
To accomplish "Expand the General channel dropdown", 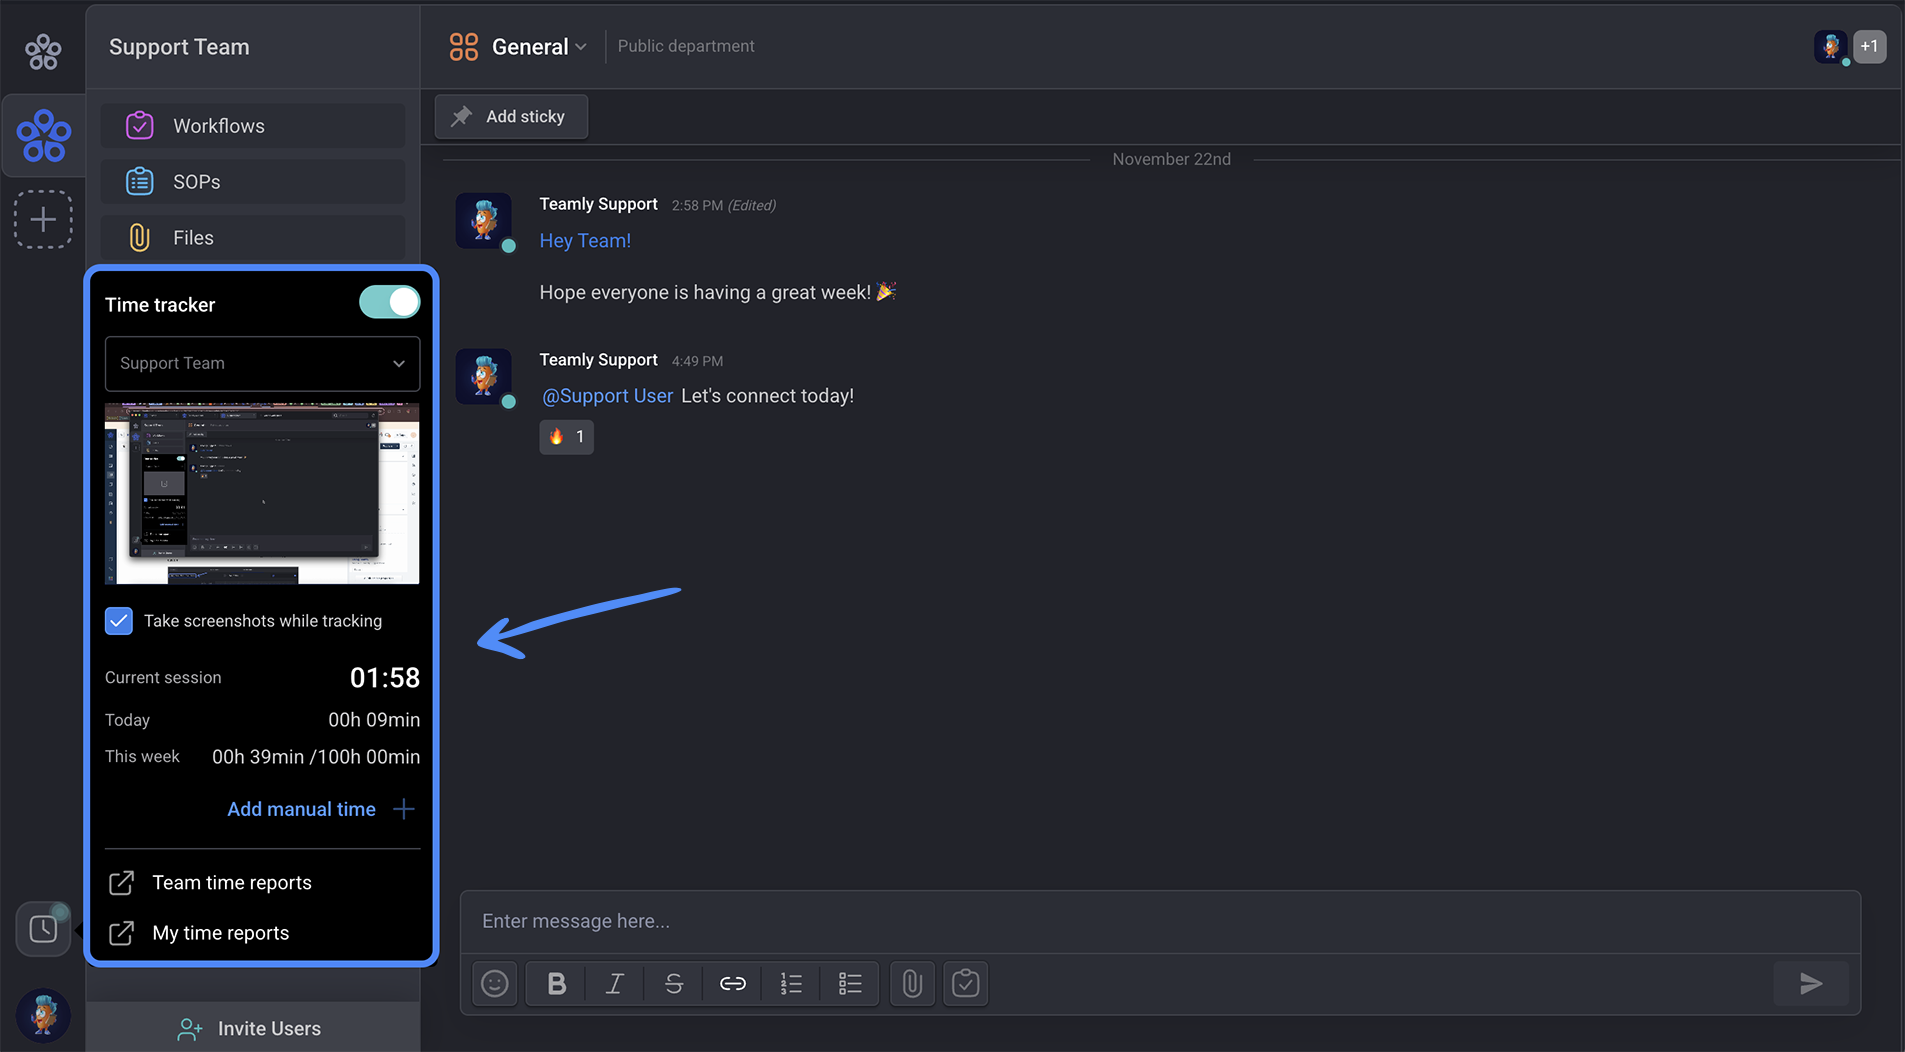I will point(581,47).
